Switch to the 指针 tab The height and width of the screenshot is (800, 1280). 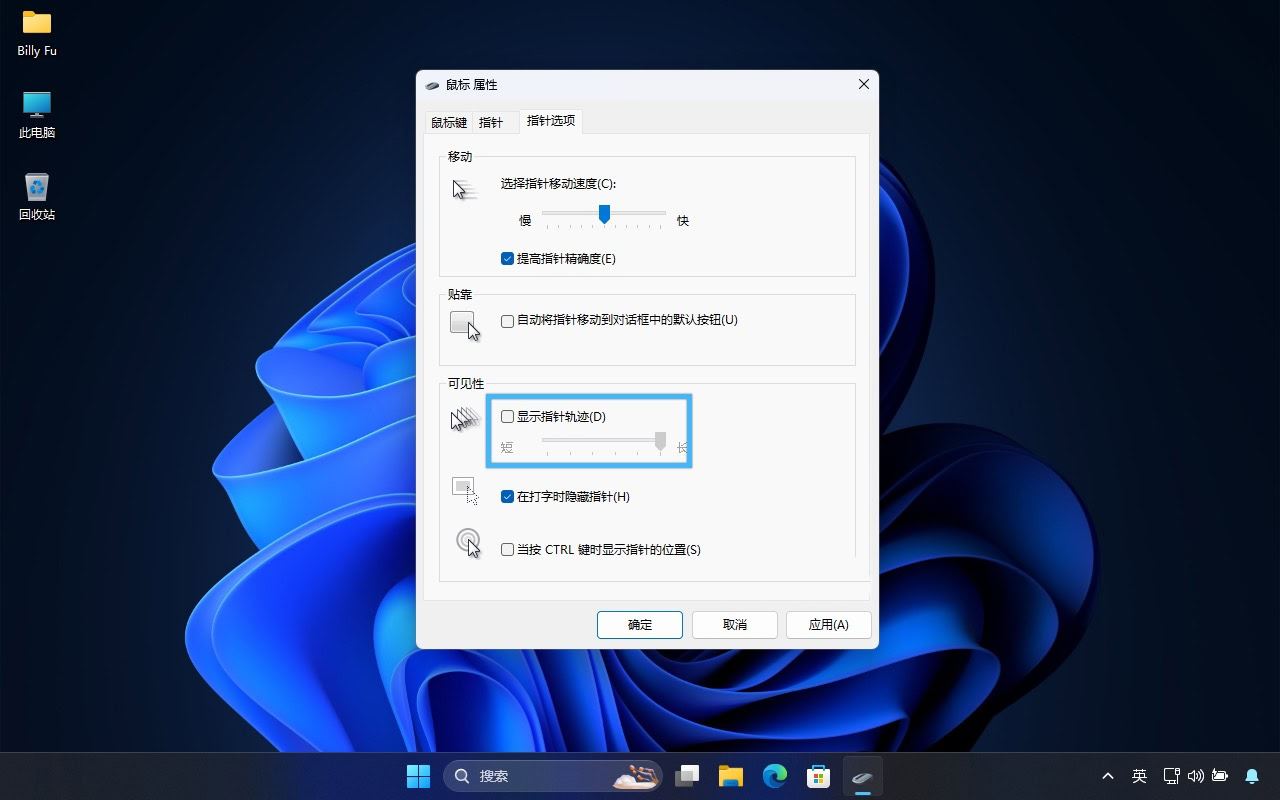tap(491, 123)
